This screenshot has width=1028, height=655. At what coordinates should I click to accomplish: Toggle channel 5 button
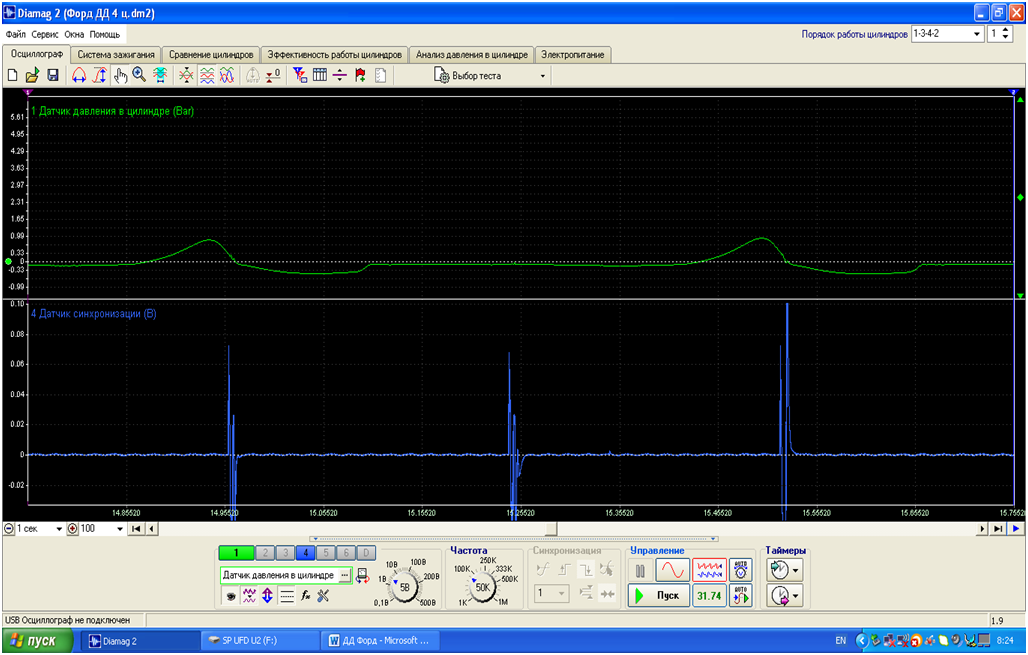(325, 553)
